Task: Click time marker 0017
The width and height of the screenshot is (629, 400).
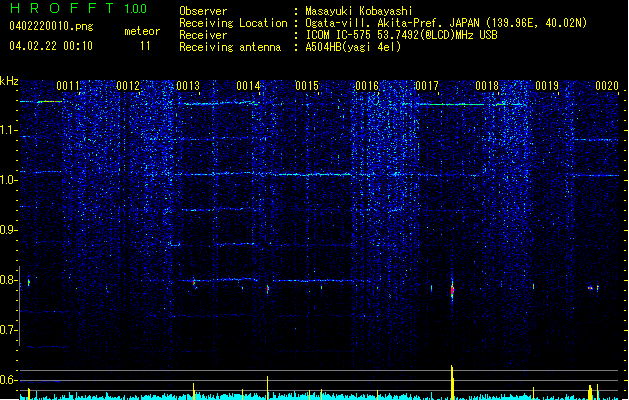Action: click(x=427, y=86)
